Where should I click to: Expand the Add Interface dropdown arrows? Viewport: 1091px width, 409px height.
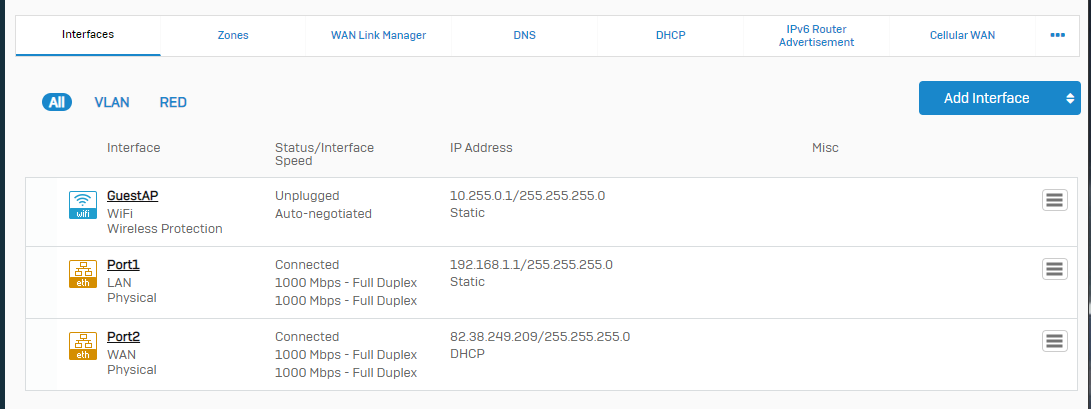coord(1070,98)
